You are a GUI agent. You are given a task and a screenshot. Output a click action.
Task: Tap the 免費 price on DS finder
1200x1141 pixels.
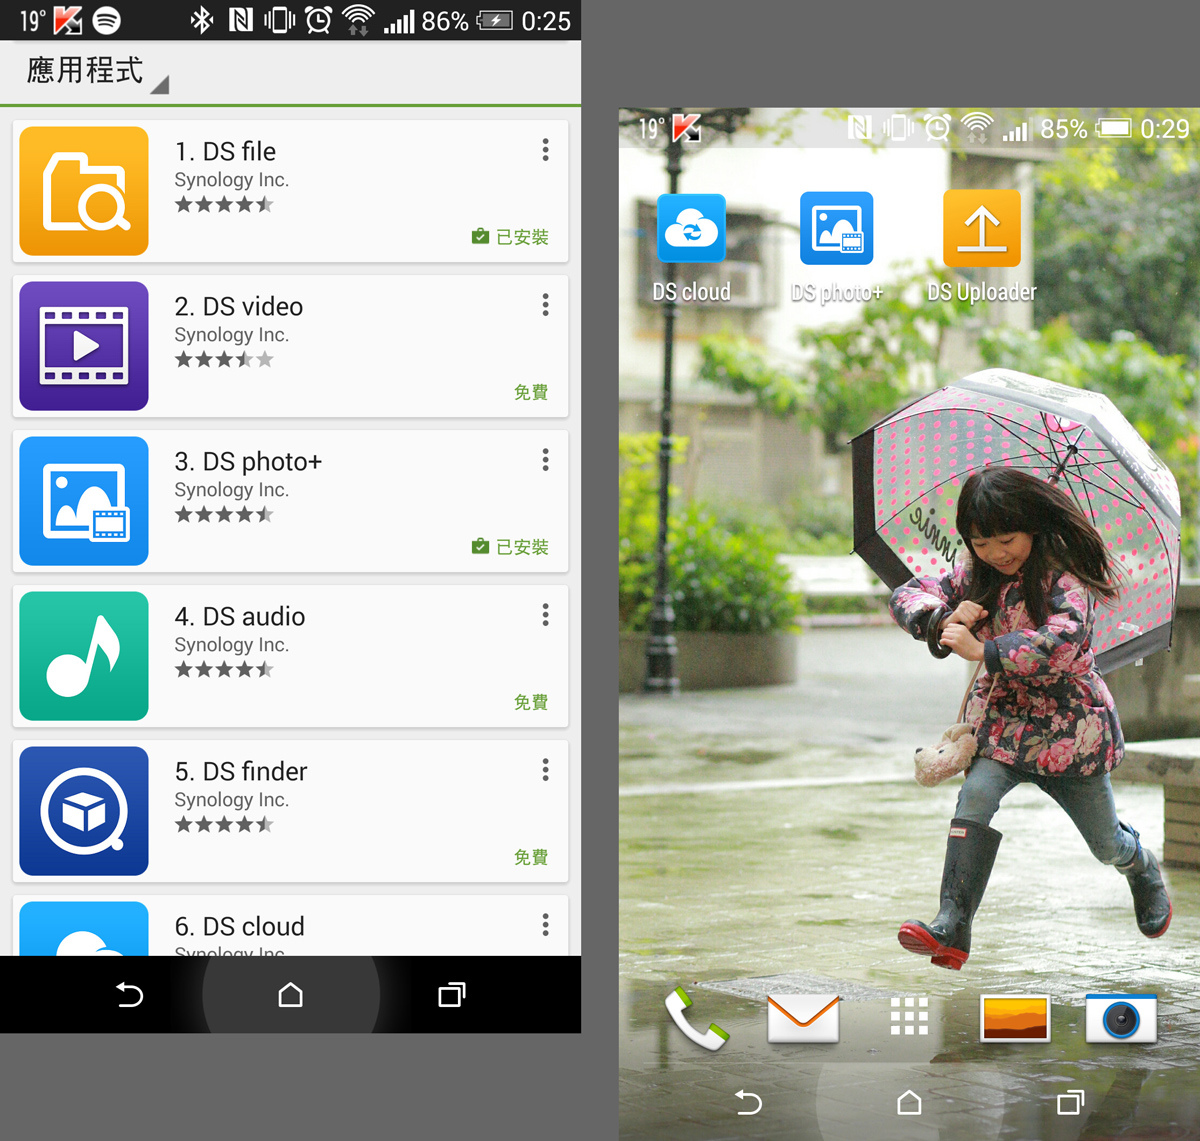click(531, 857)
